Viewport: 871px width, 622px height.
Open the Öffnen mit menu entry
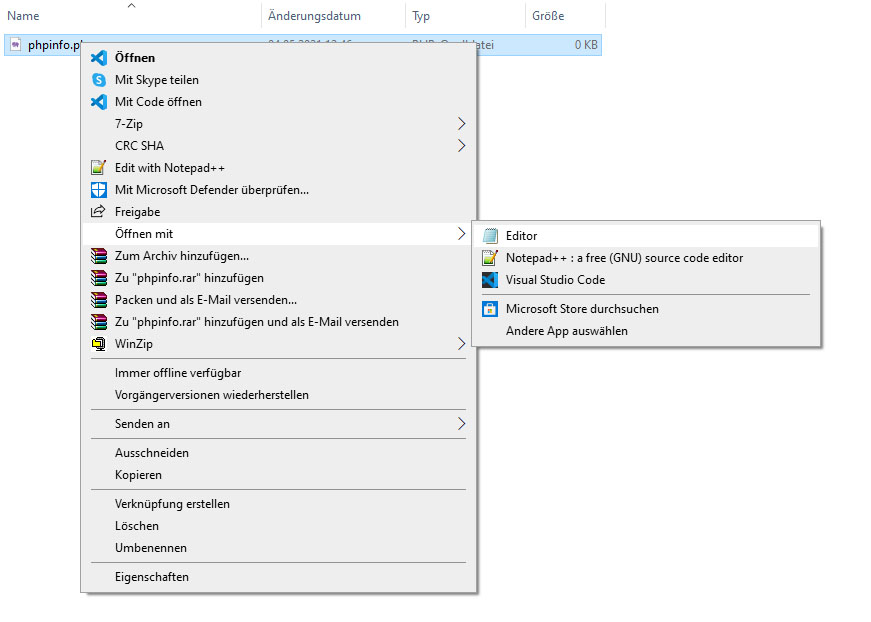278,234
